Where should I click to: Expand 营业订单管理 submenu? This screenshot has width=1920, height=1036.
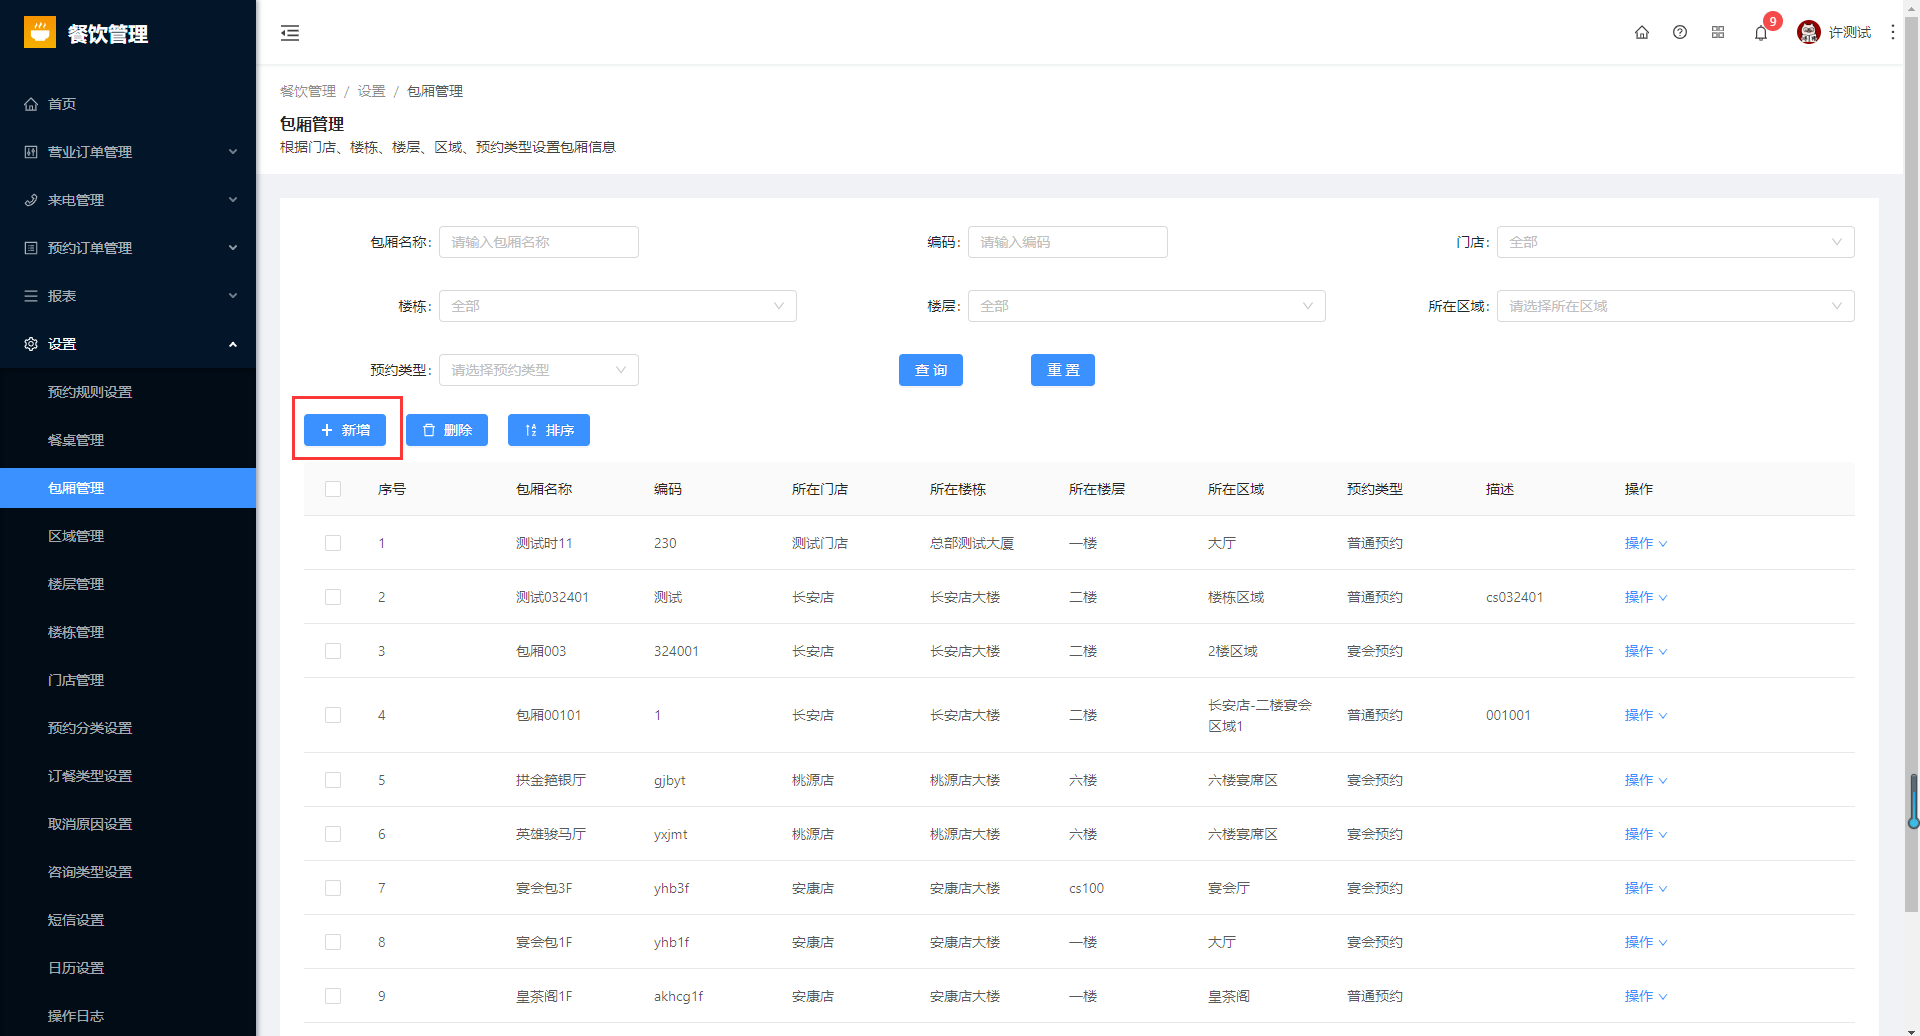(233, 152)
